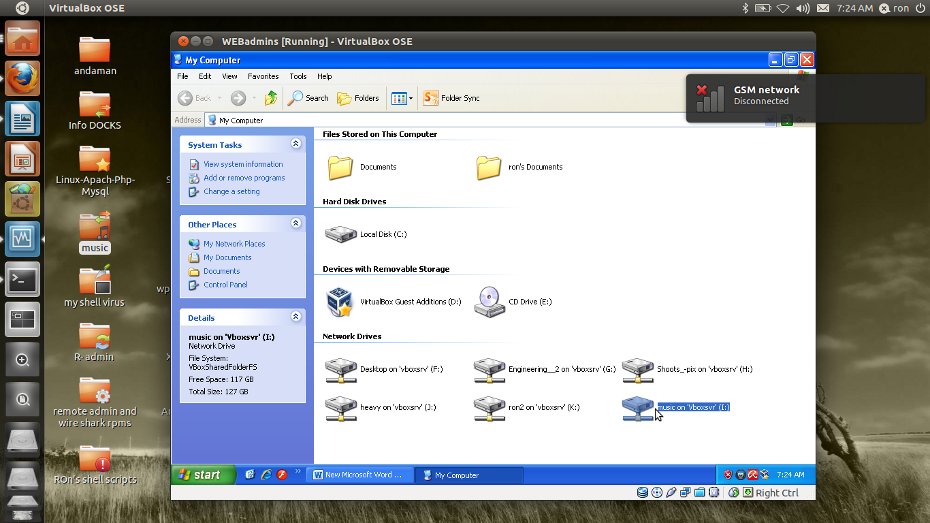Select VirtualBox Guest Additions (D:) icon
Image resolution: width=930 pixels, height=523 pixels.
pos(341,301)
